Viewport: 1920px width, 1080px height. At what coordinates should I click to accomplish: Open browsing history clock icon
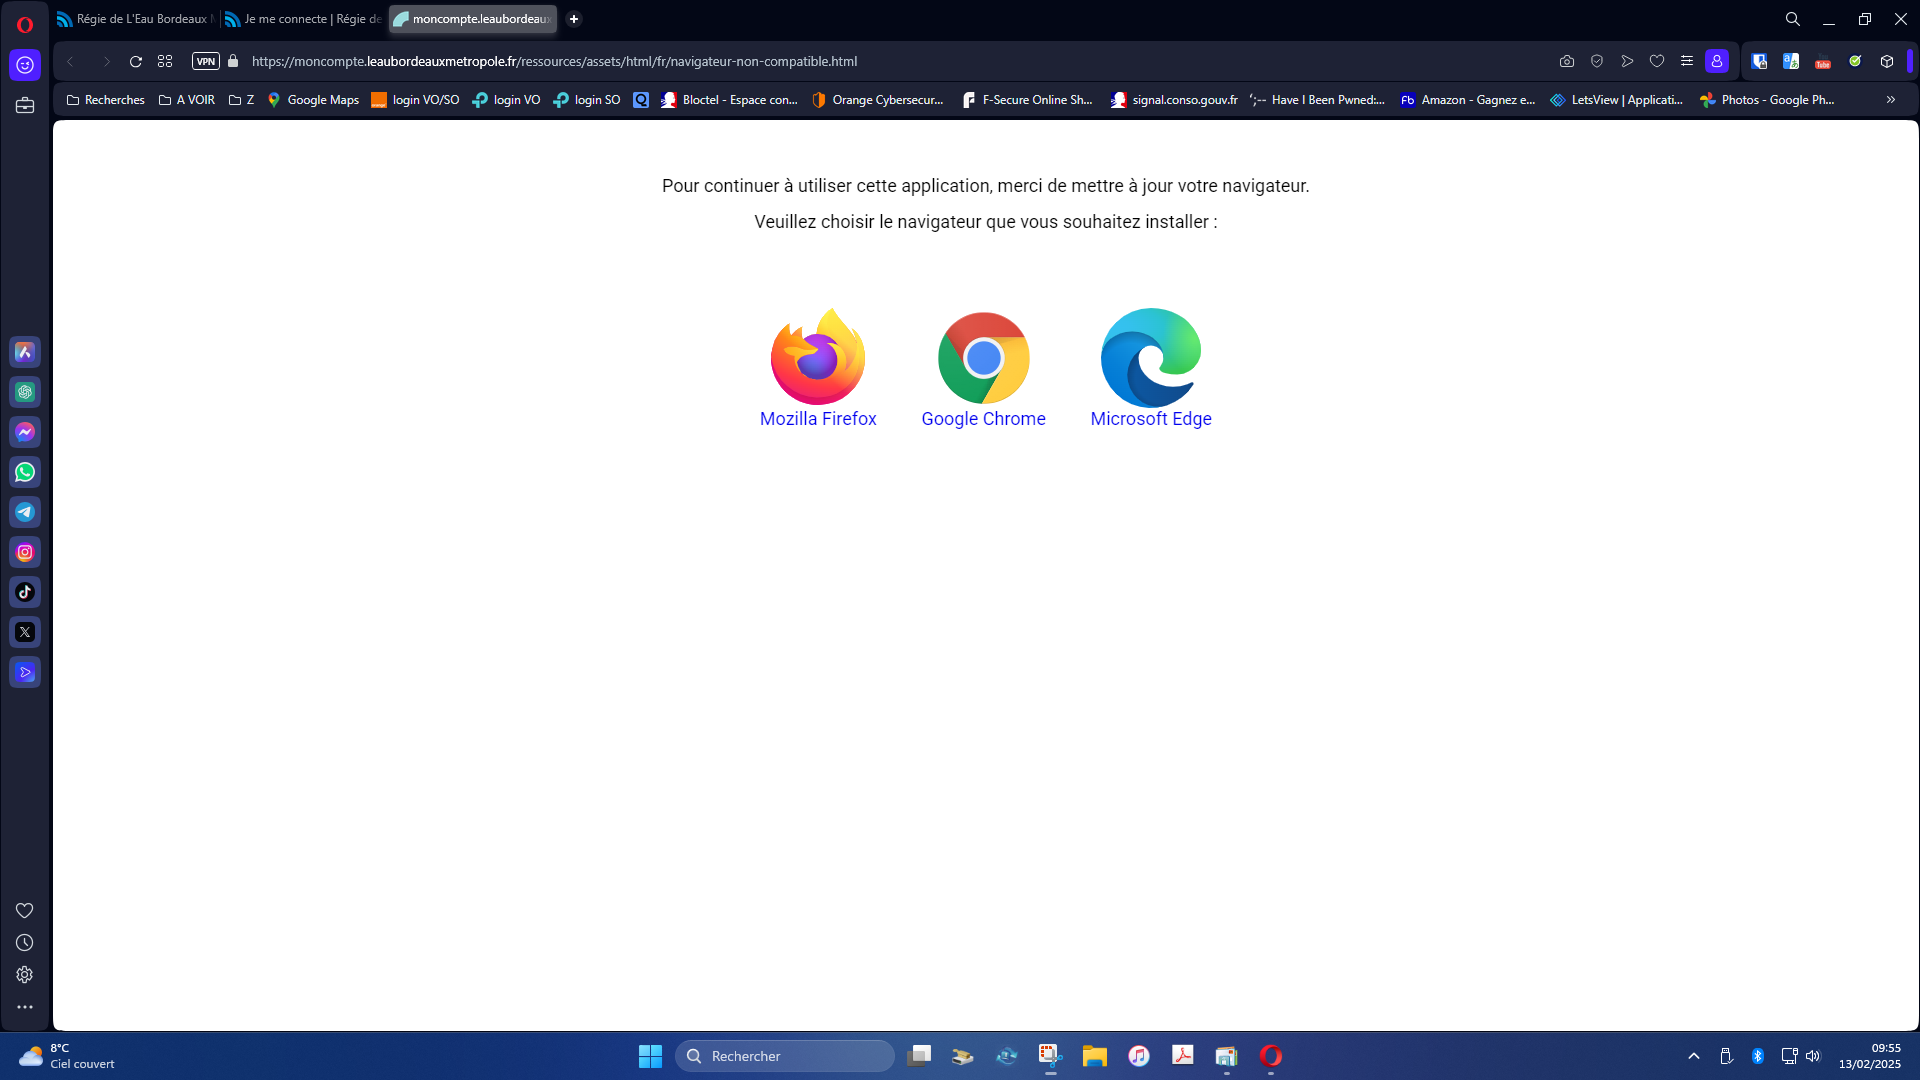point(25,943)
